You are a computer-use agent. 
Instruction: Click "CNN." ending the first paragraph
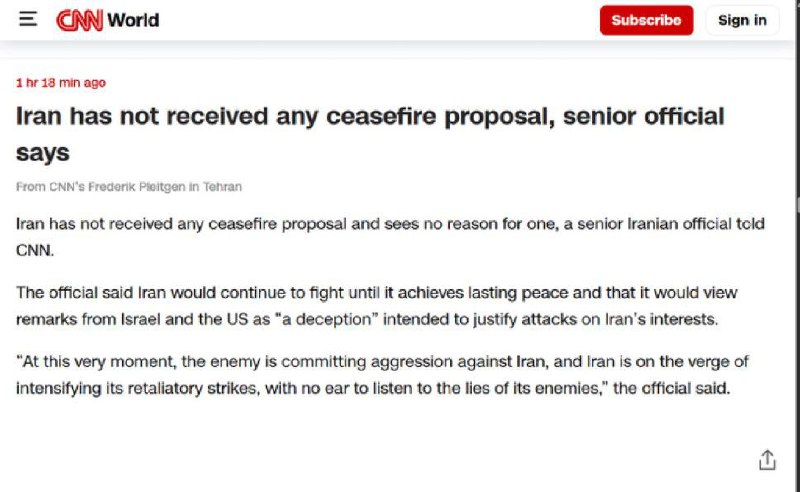35,251
